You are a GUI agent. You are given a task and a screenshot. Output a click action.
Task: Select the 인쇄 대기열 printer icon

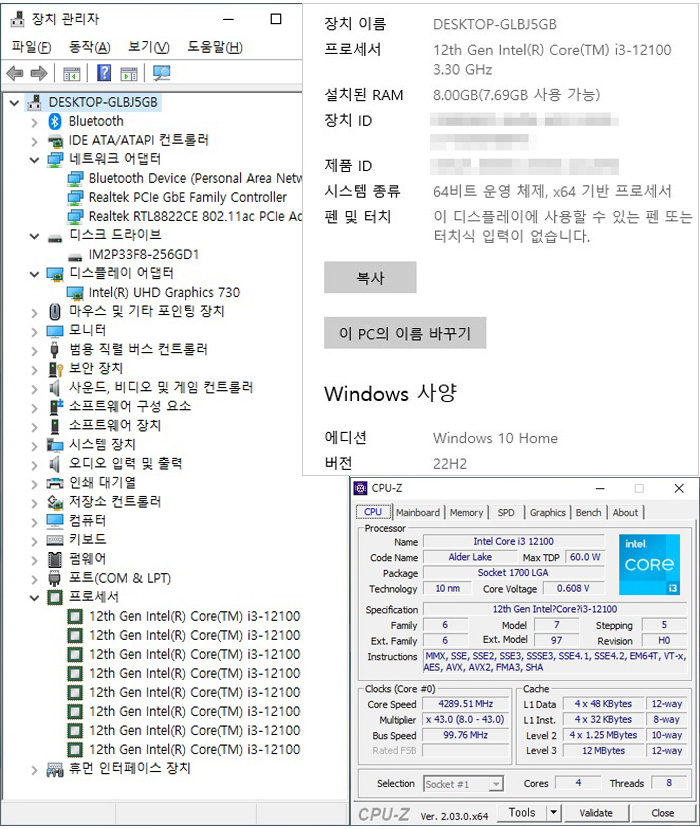[x=55, y=483]
